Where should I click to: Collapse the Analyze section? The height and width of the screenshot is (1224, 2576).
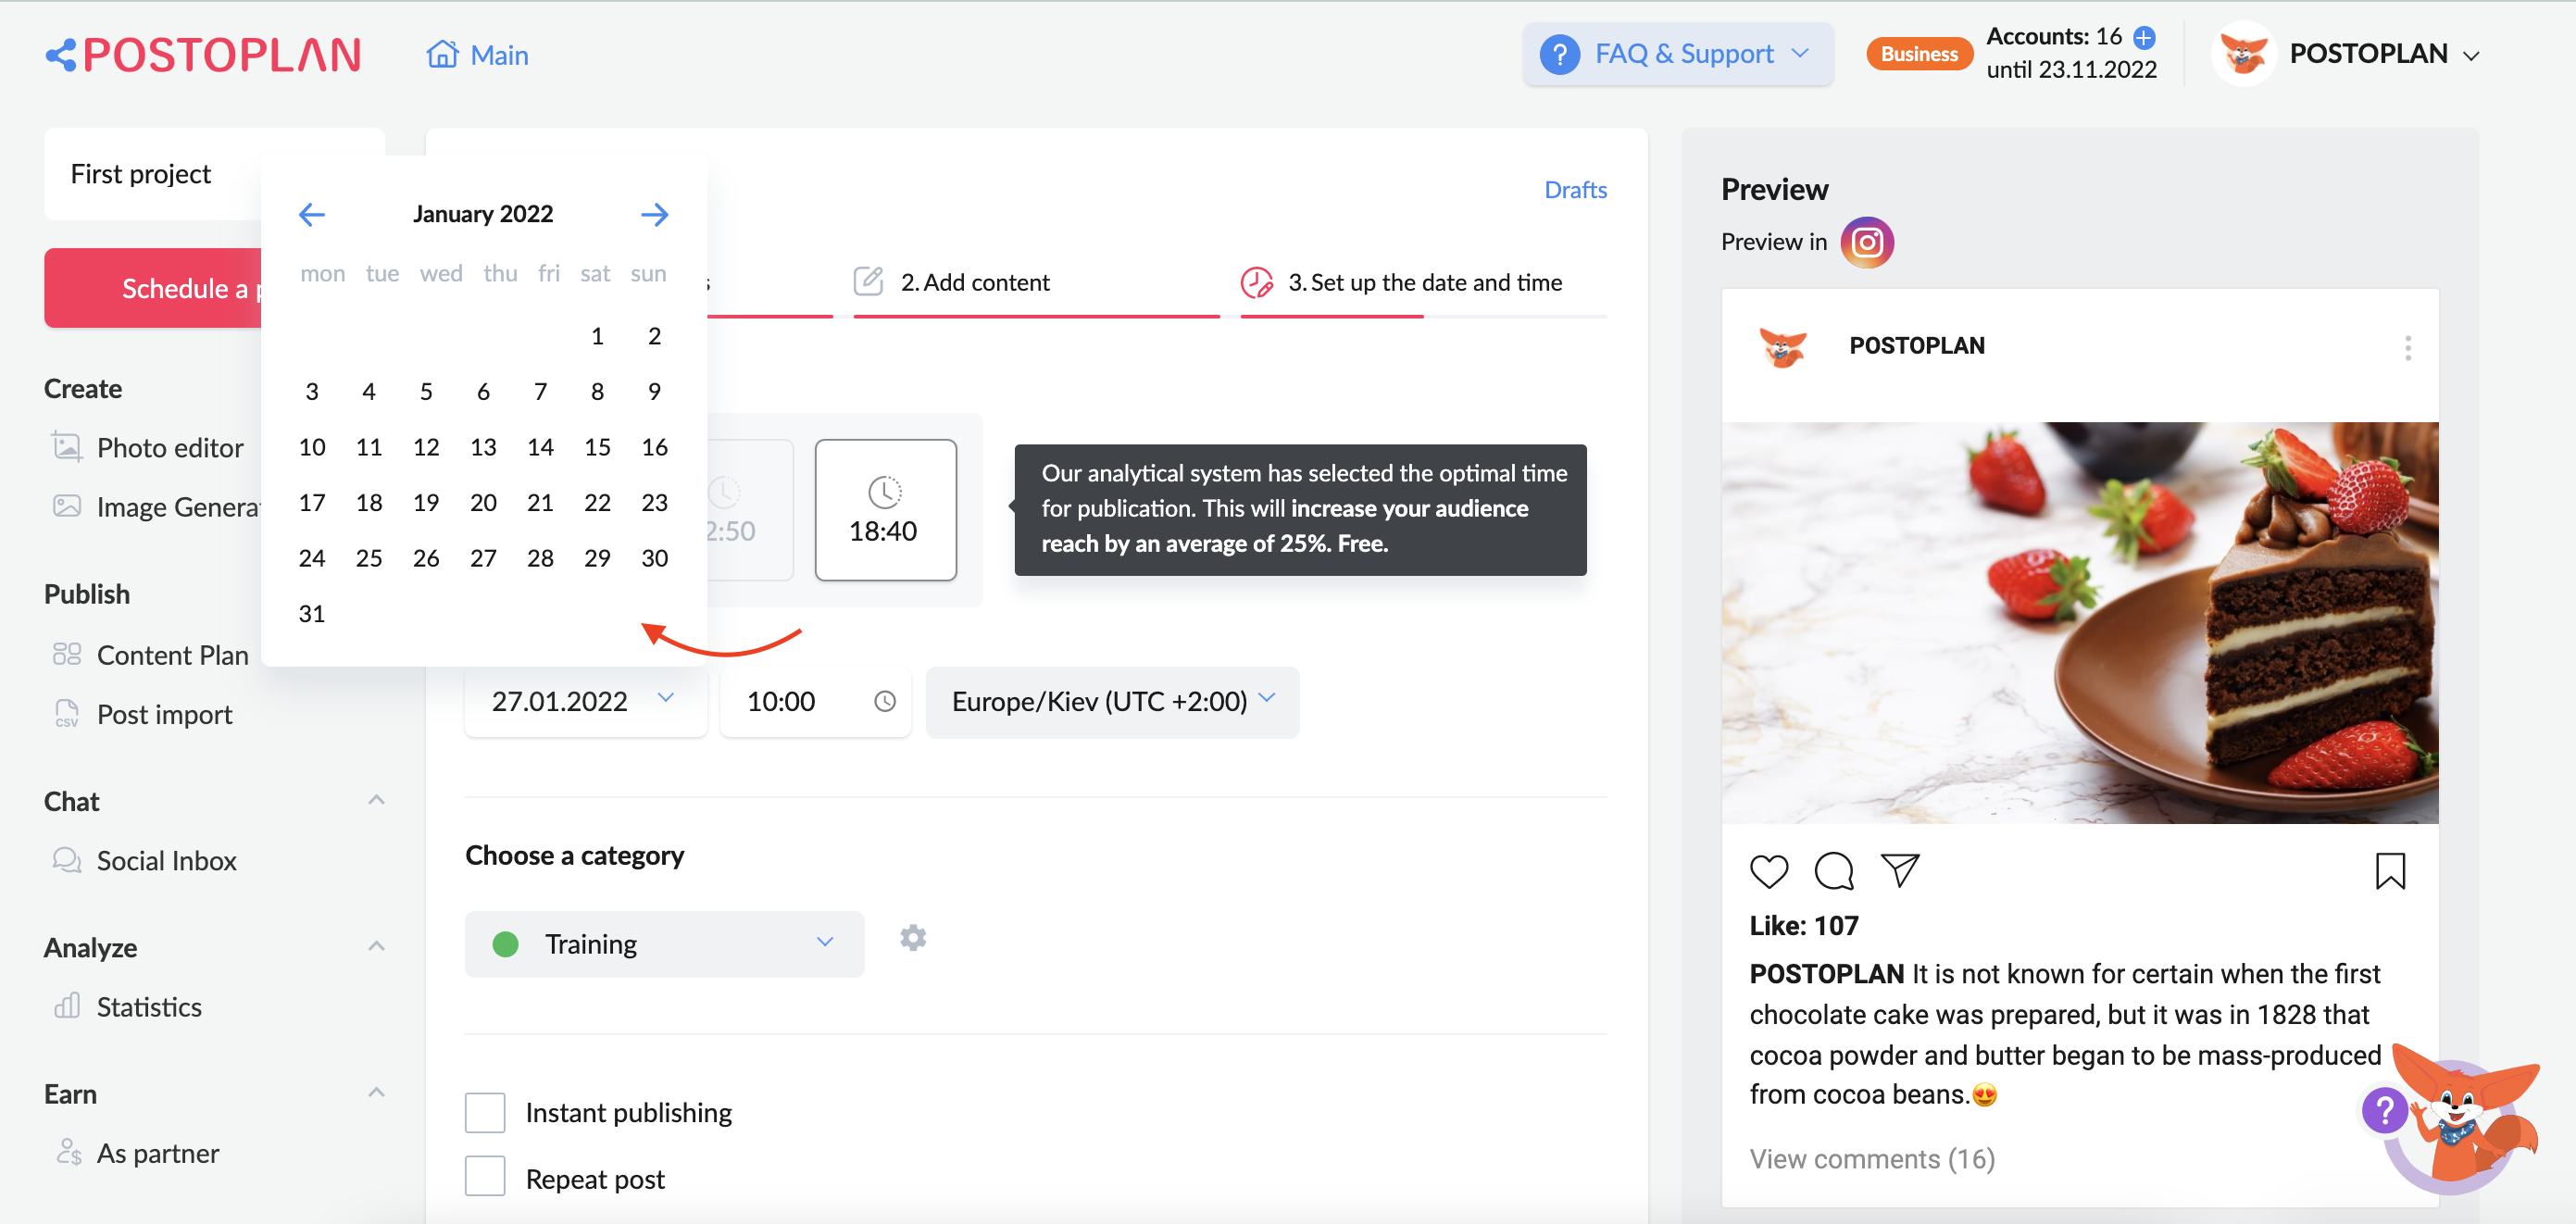click(376, 946)
